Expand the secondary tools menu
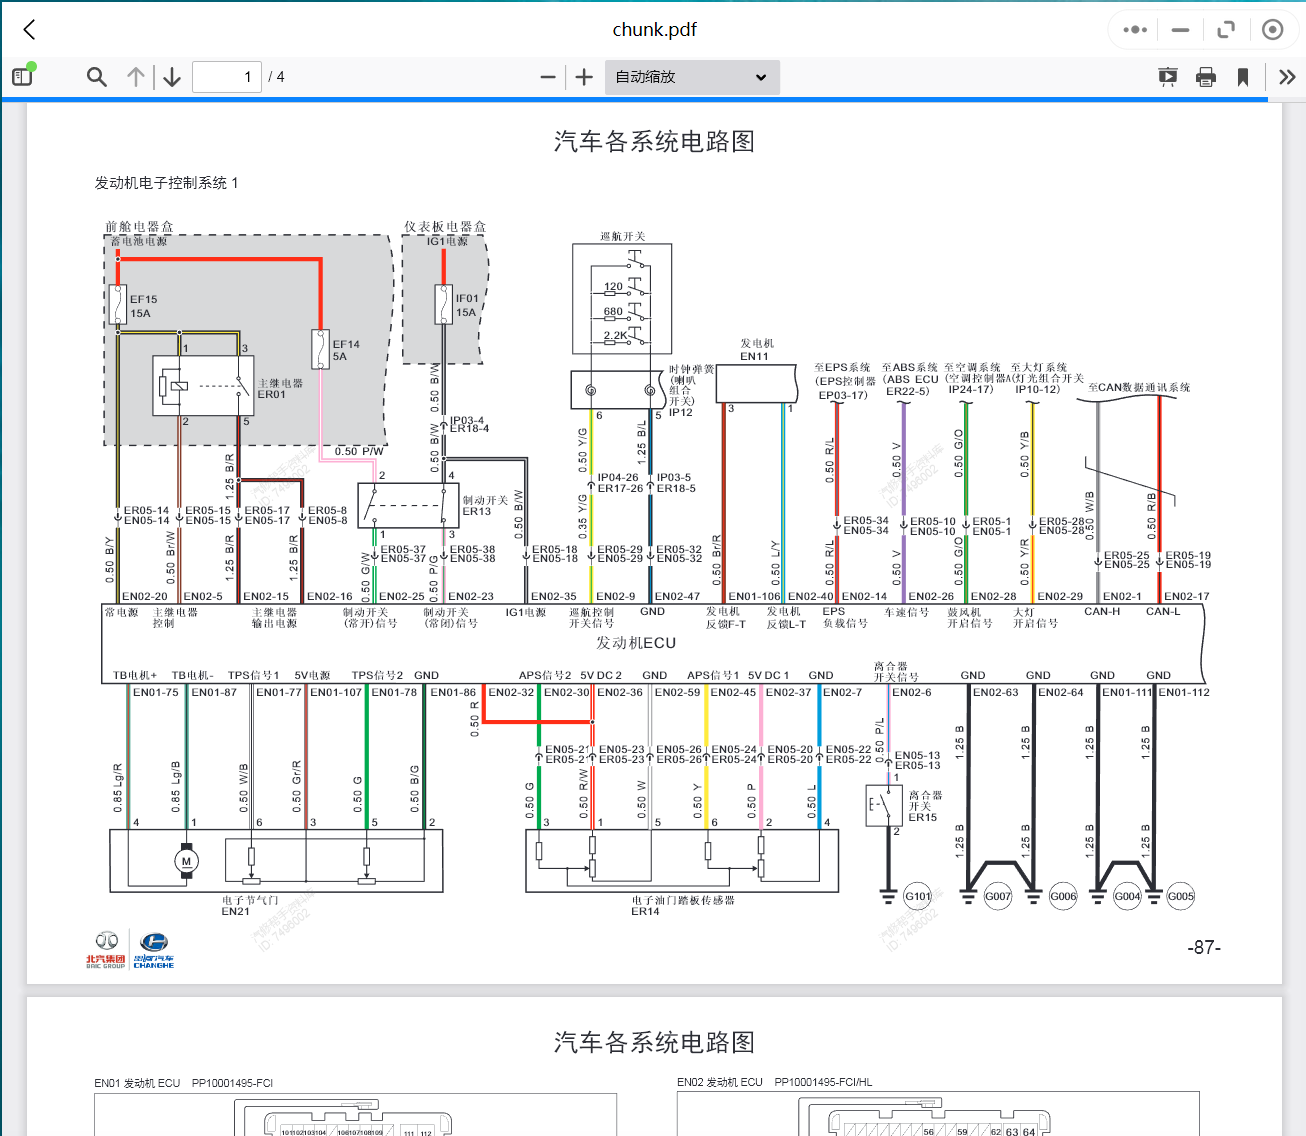The height and width of the screenshot is (1136, 1306). click(1287, 77)
